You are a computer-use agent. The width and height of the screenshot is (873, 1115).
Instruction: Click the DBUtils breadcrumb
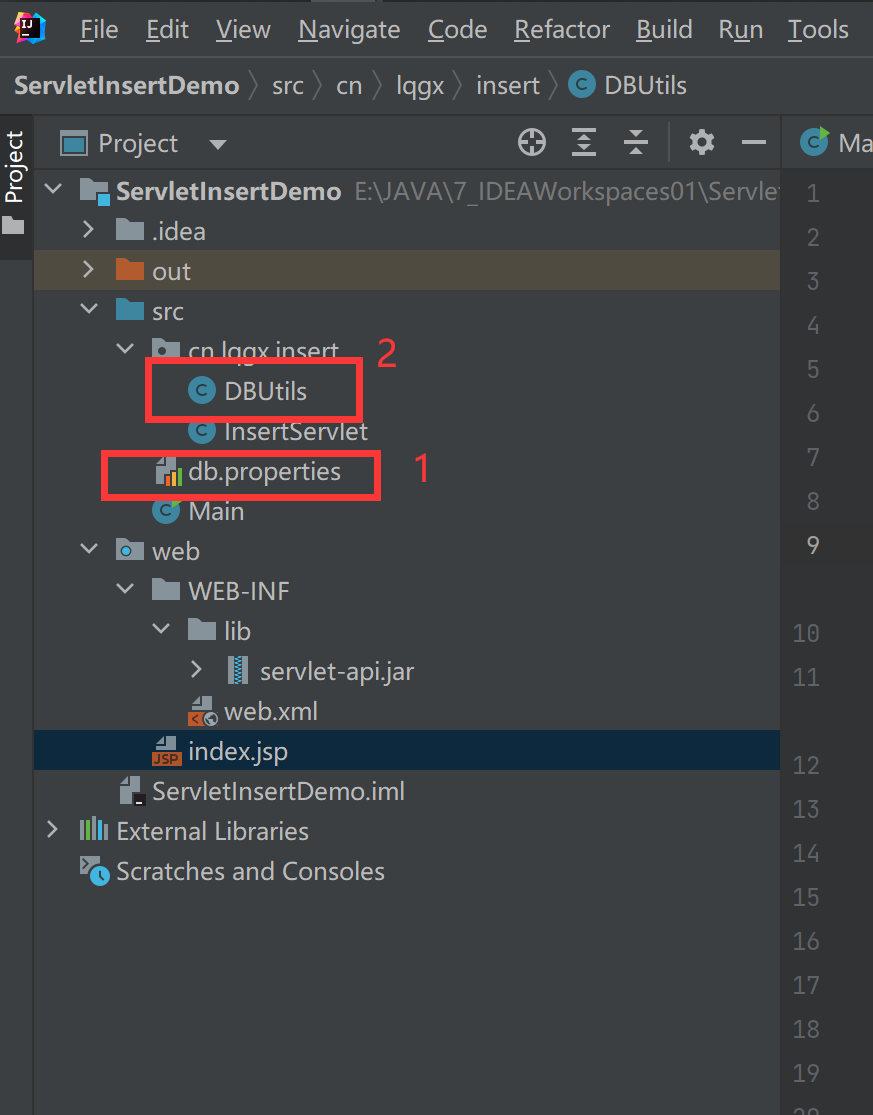(628, 85)
